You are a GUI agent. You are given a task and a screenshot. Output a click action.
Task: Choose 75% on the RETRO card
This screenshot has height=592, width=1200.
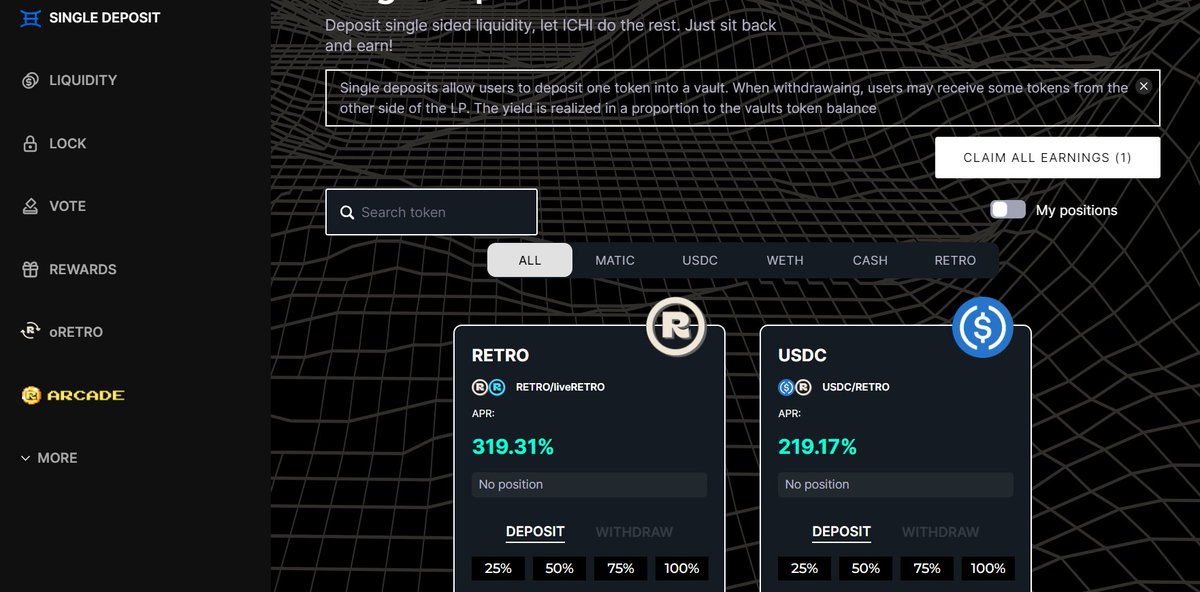pyautogui.click(x=620, y=568)
